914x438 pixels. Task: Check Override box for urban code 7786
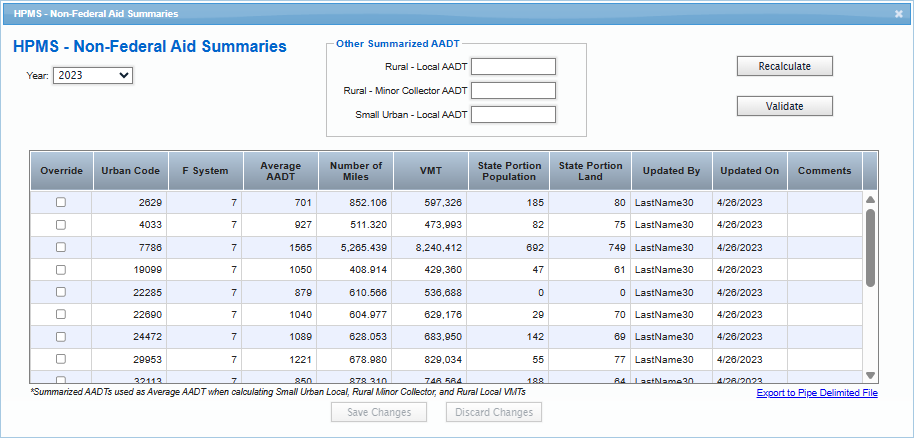click(61, 247)
